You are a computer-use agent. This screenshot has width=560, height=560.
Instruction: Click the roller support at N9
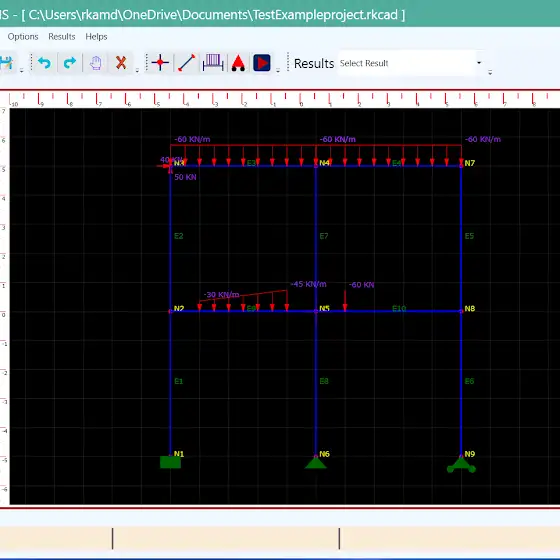tap(461, 465)
